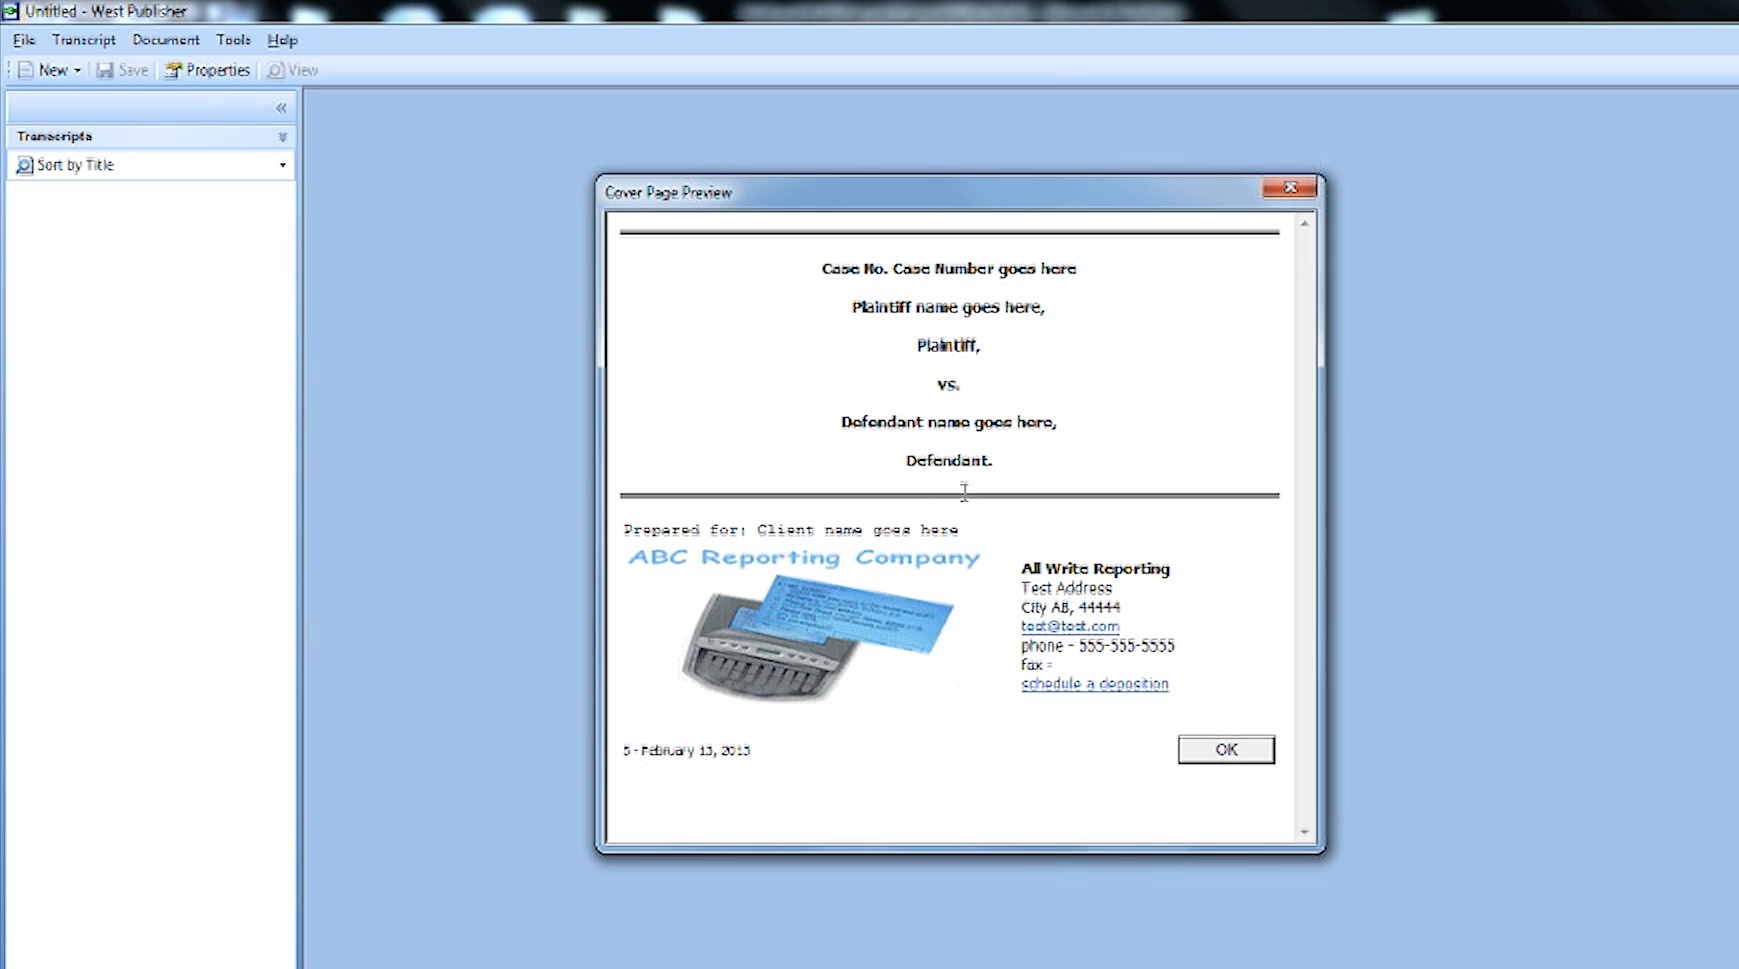Collapse the Transcripts panel section
This screenshot has width=1739, height=969.
click(282, 137)
